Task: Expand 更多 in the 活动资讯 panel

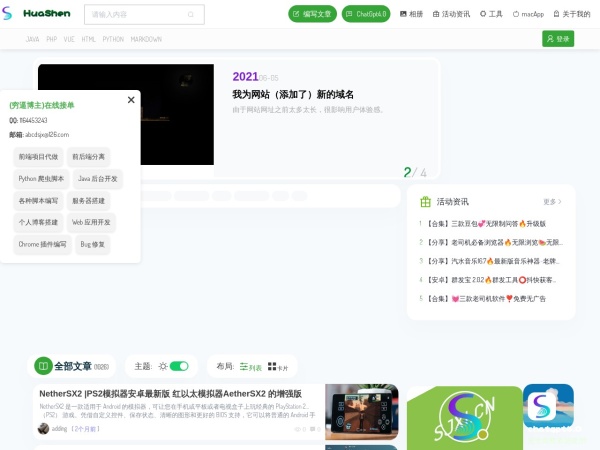Action: 552,201
